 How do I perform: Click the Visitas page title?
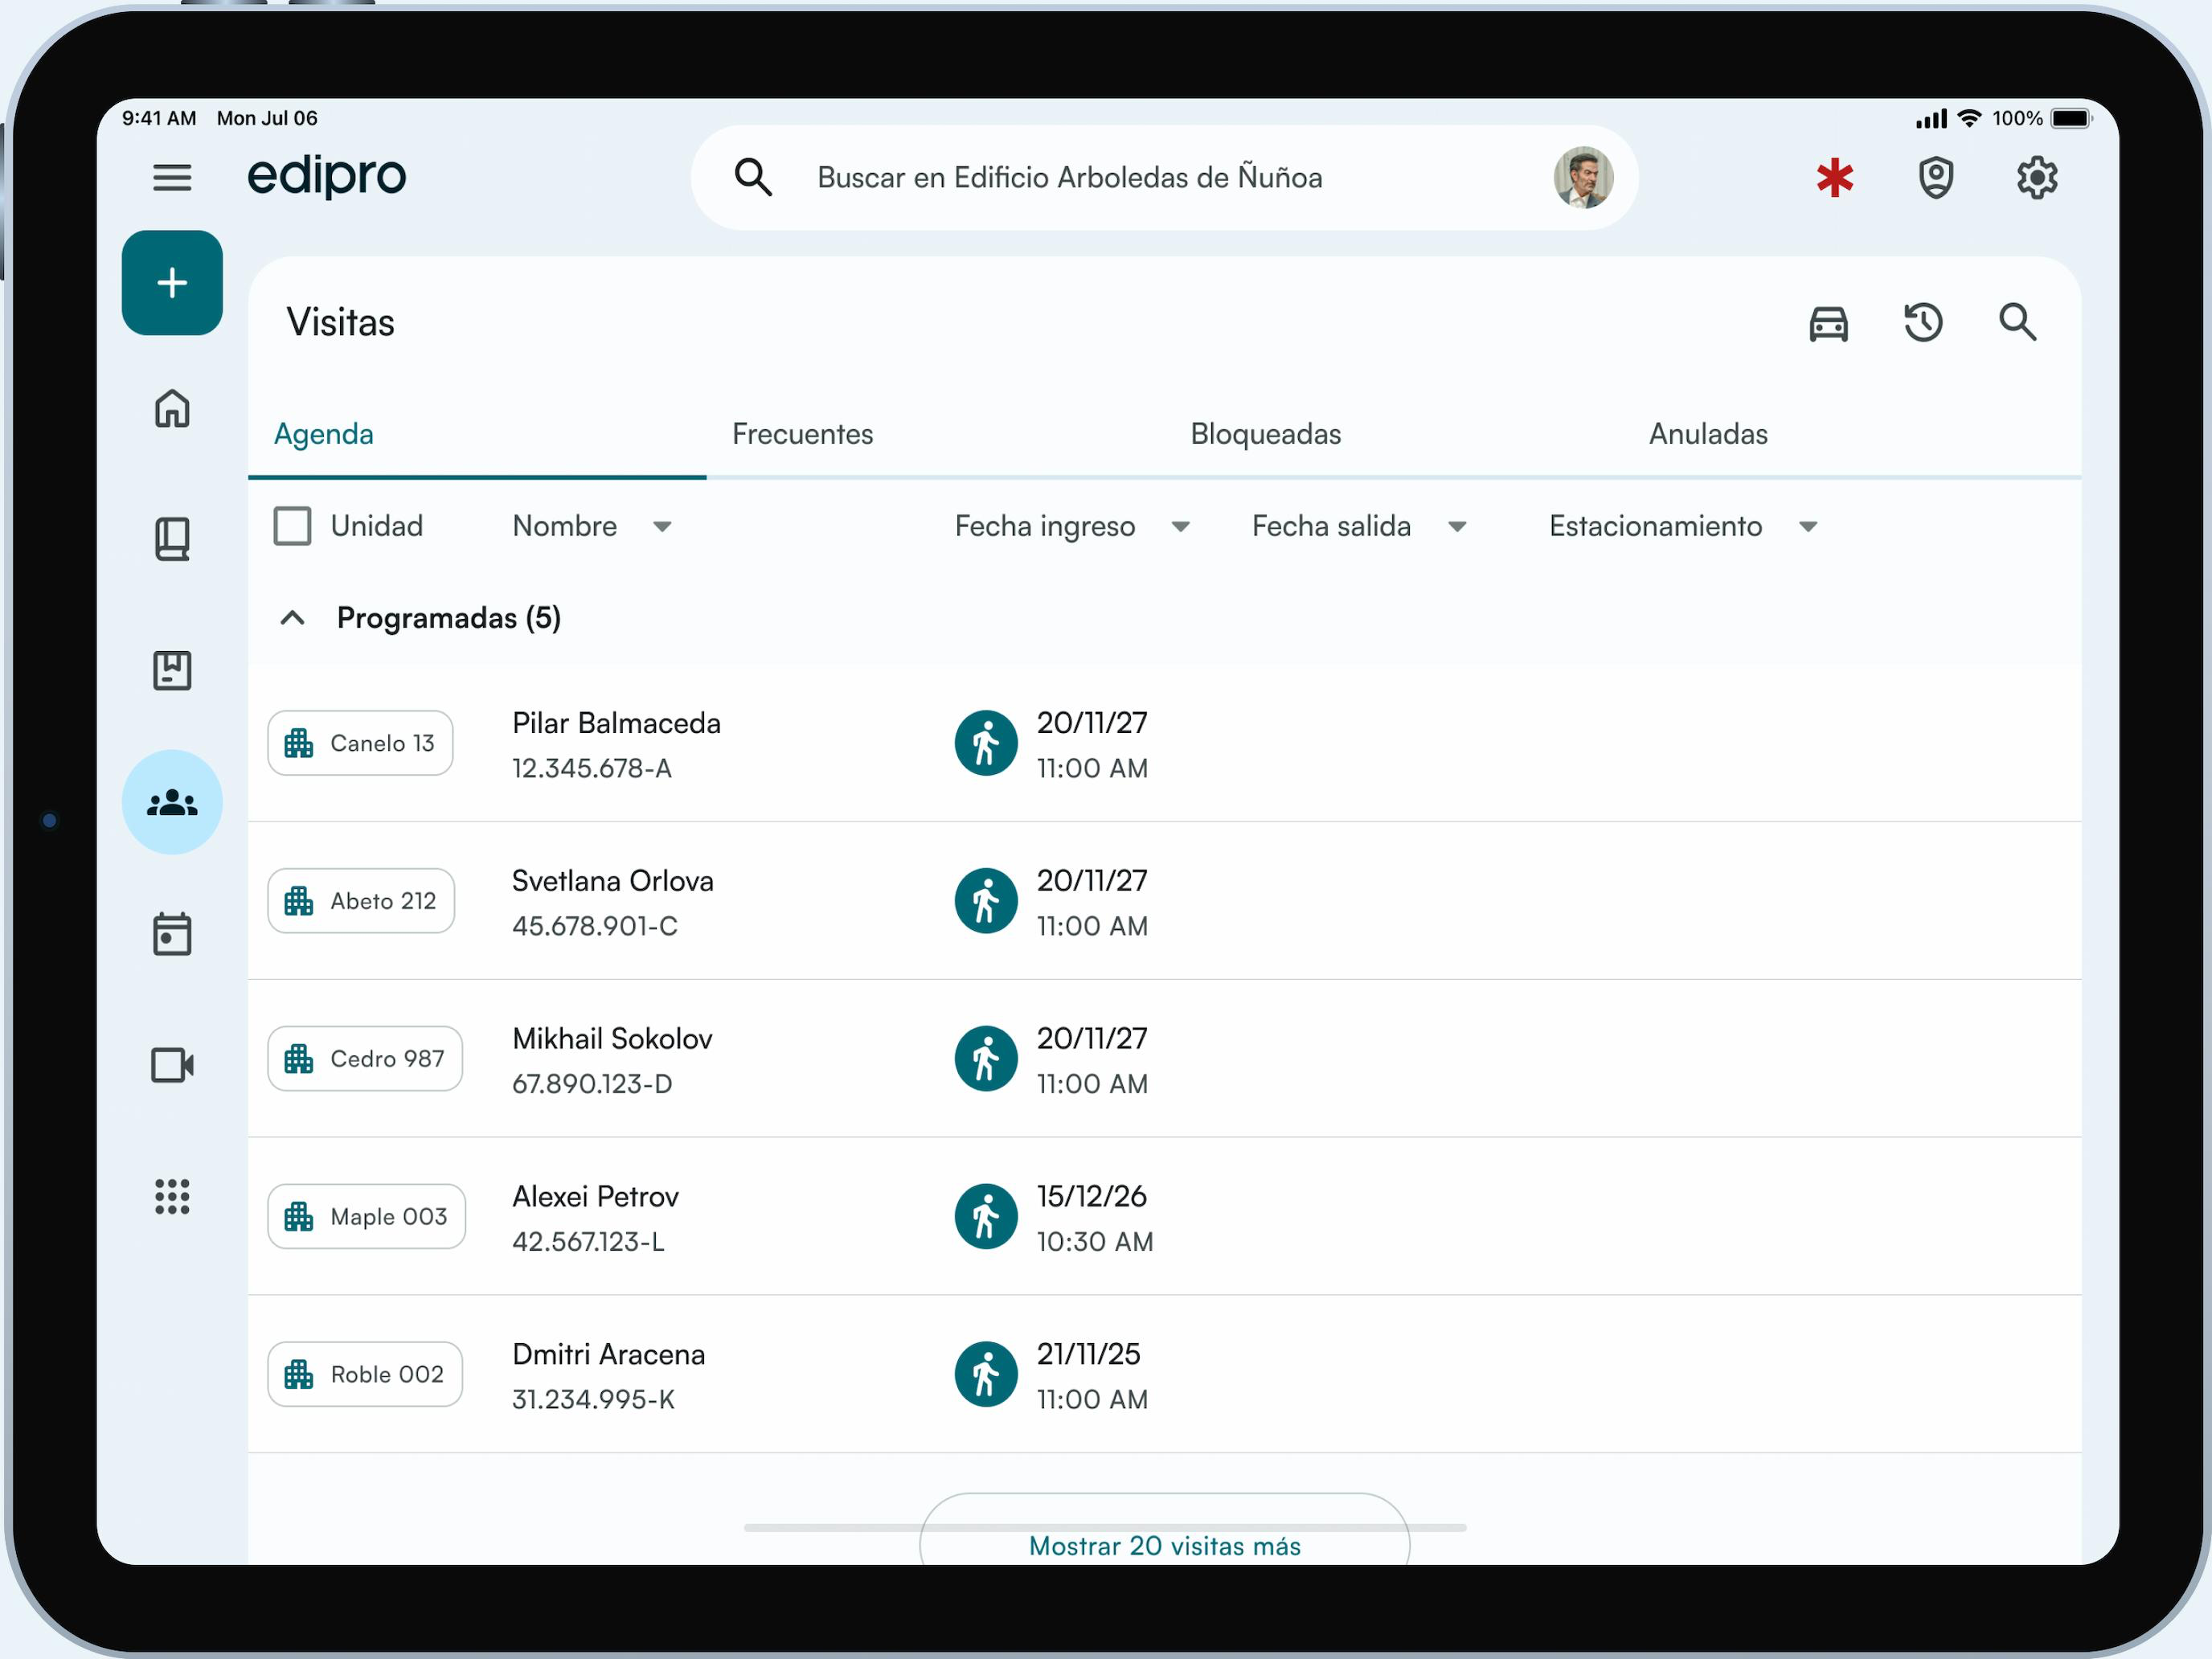point(340,322)
